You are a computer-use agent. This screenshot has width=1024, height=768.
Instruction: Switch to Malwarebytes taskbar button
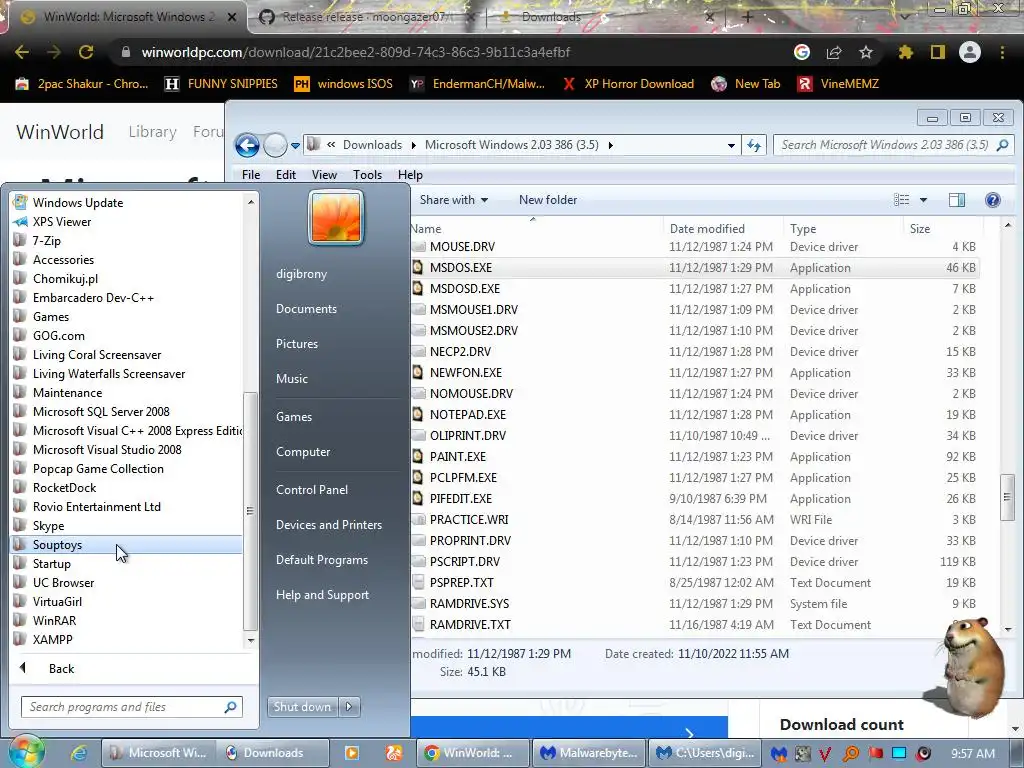pyautogui.click(x=590, y=753)
